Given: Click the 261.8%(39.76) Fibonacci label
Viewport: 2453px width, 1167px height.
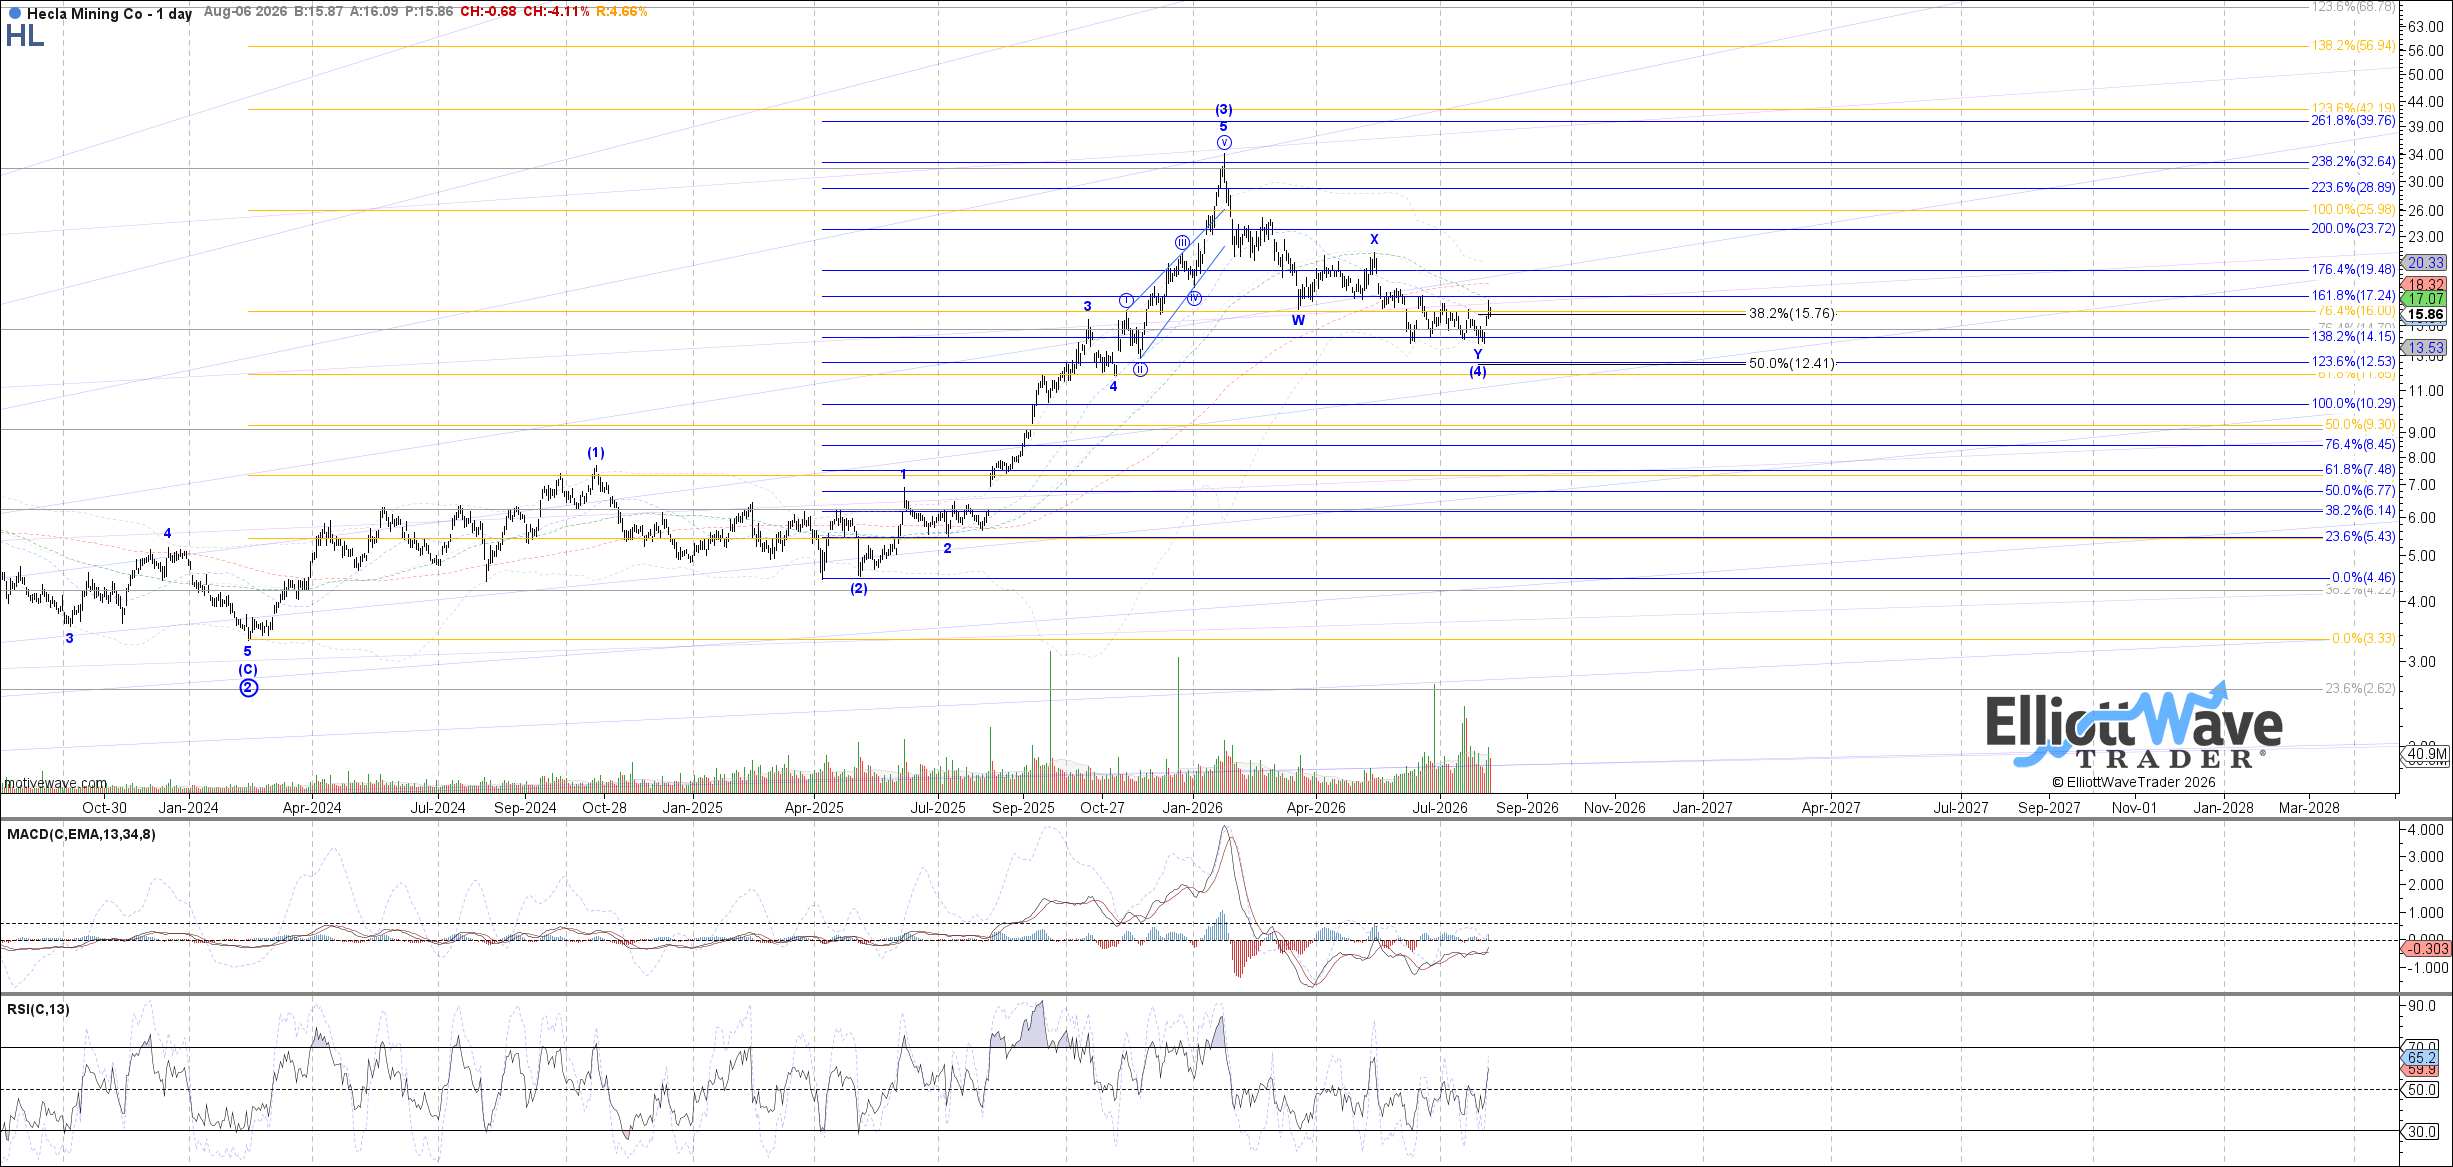Looking at the screenshot, I should (2353, 121).
